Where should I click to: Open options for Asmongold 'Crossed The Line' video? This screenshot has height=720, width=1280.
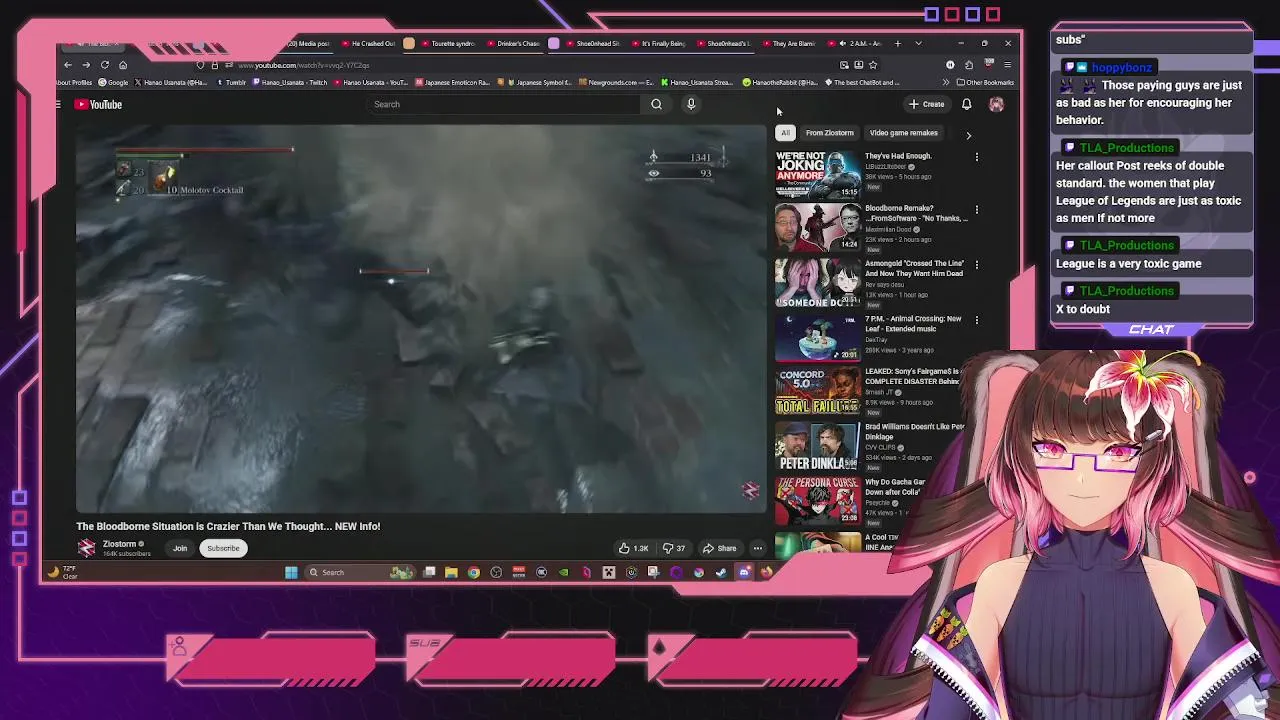(x=977, y=265)
